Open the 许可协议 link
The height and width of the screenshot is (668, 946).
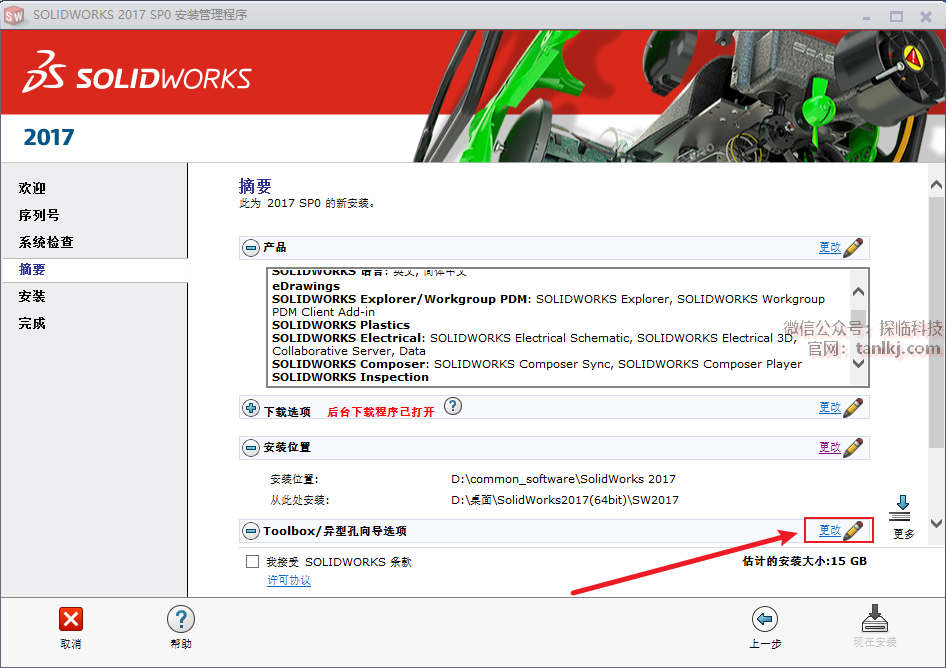[288, 581]
